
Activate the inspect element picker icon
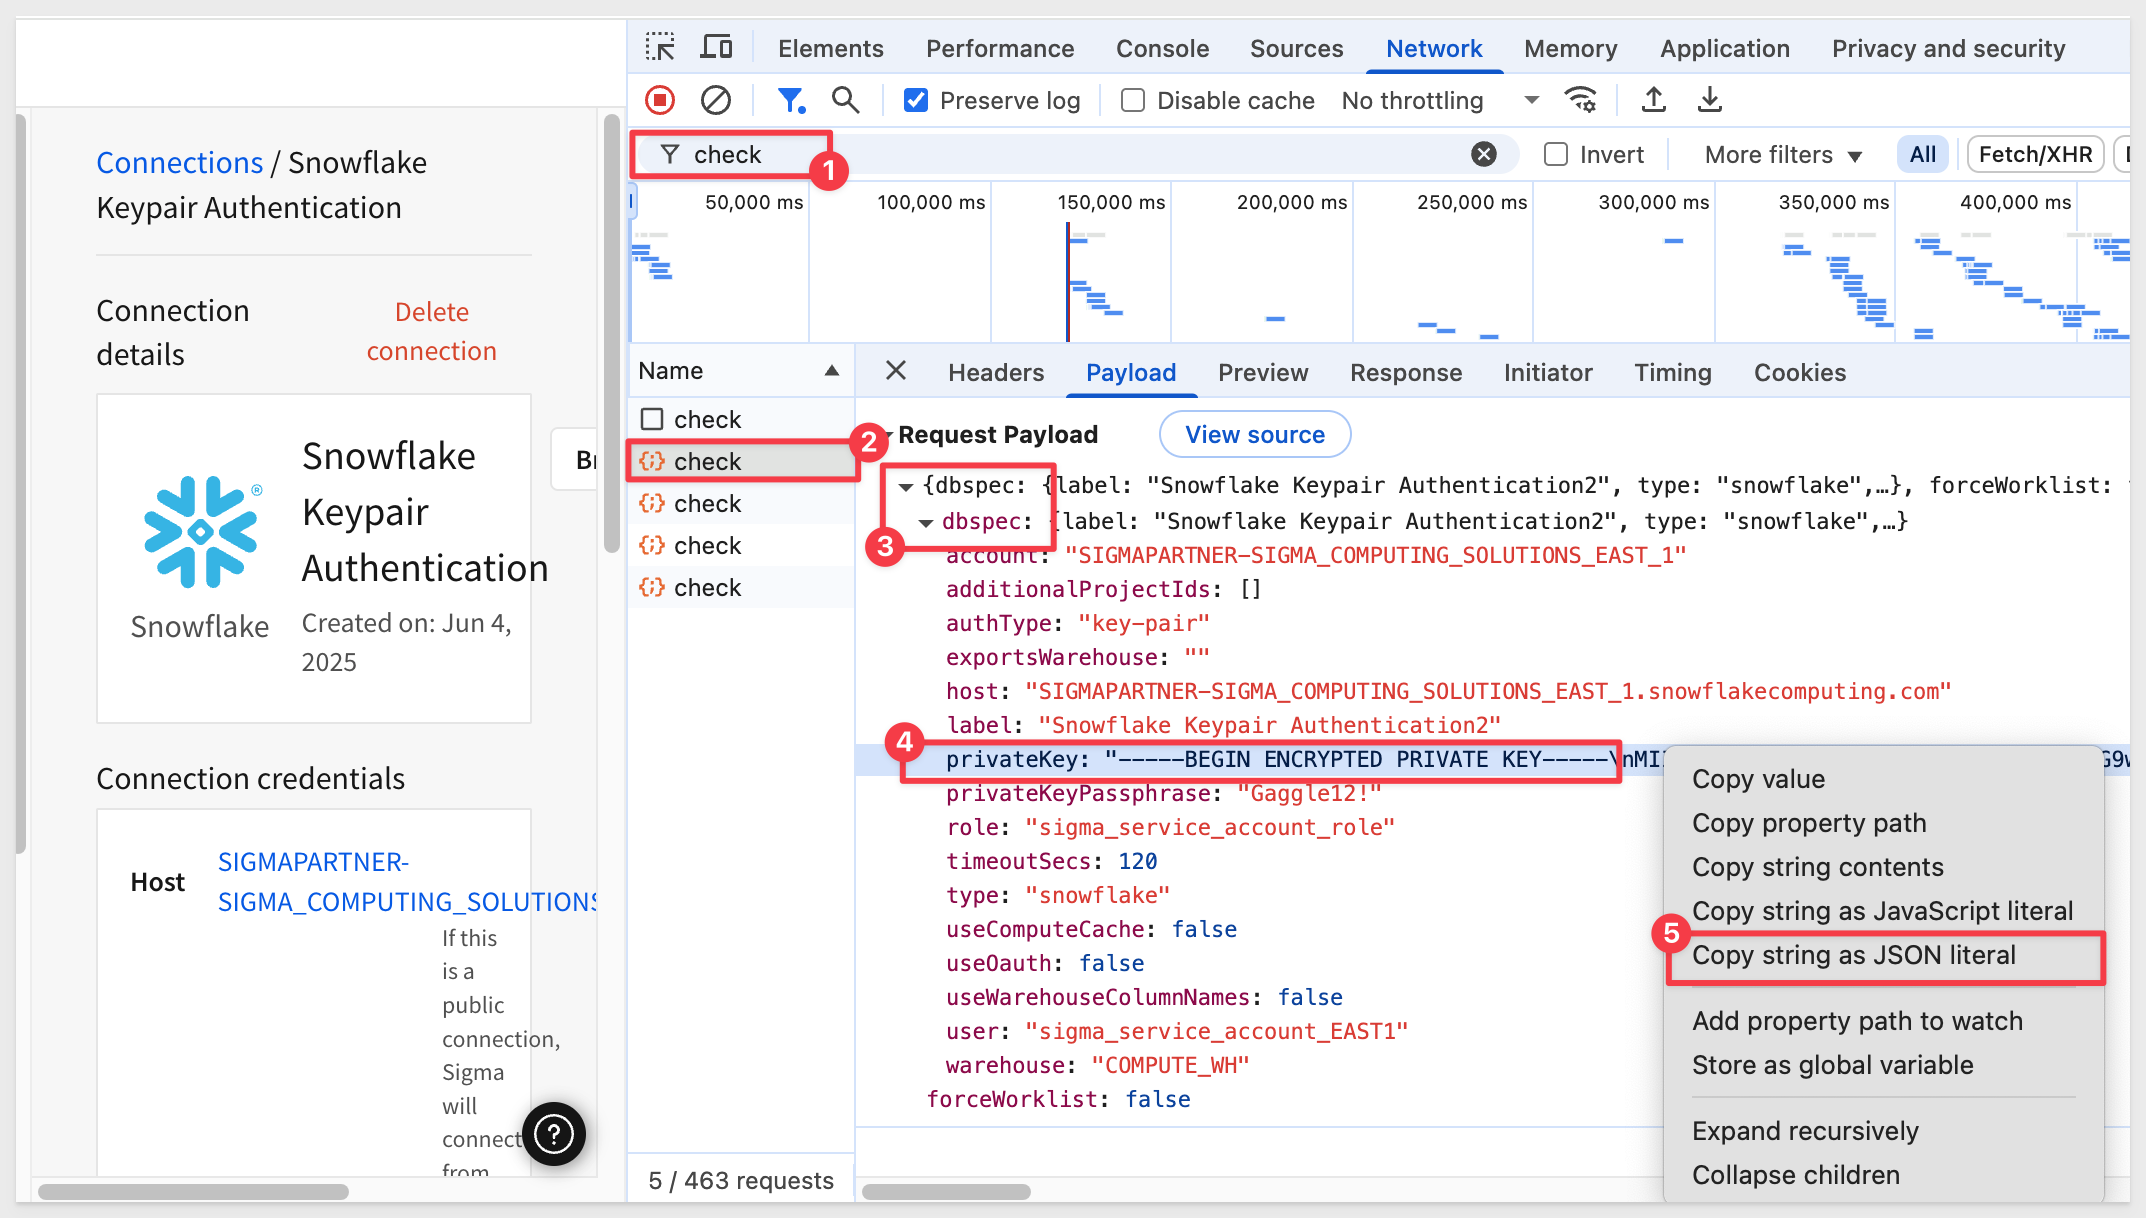[x=660, y=48]
